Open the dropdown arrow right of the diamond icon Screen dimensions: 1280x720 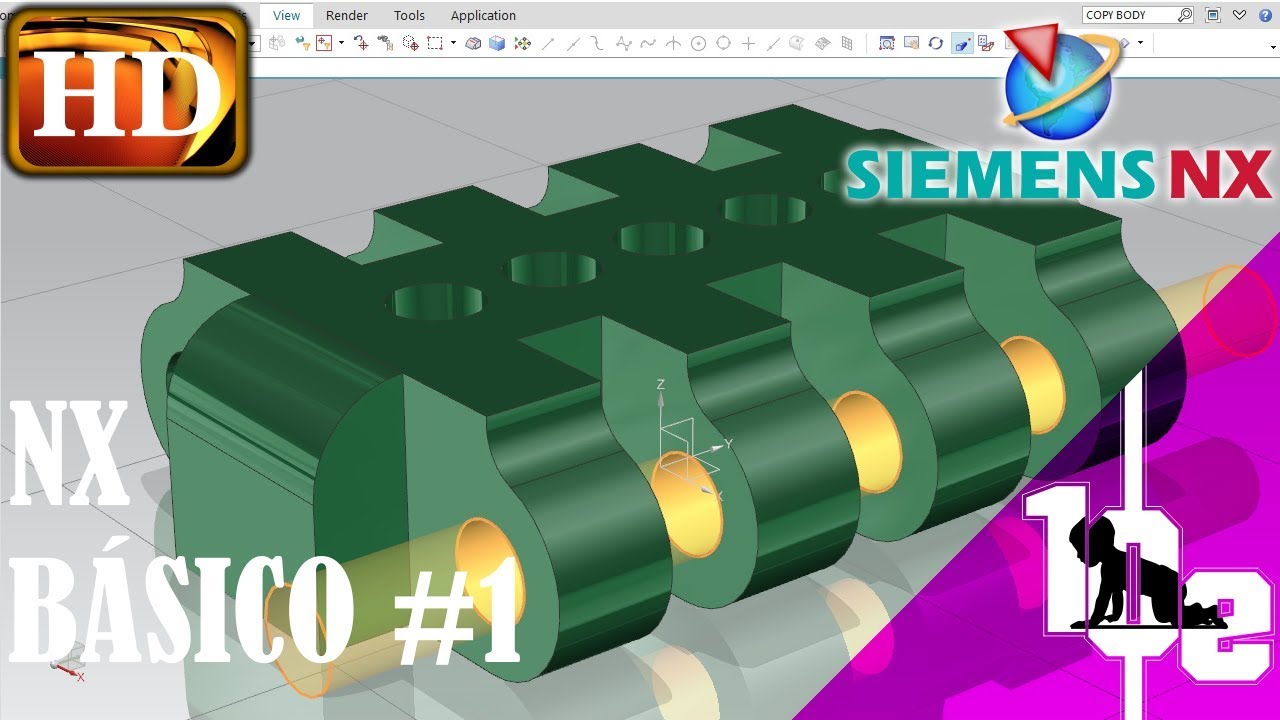tap(1140, 43)
